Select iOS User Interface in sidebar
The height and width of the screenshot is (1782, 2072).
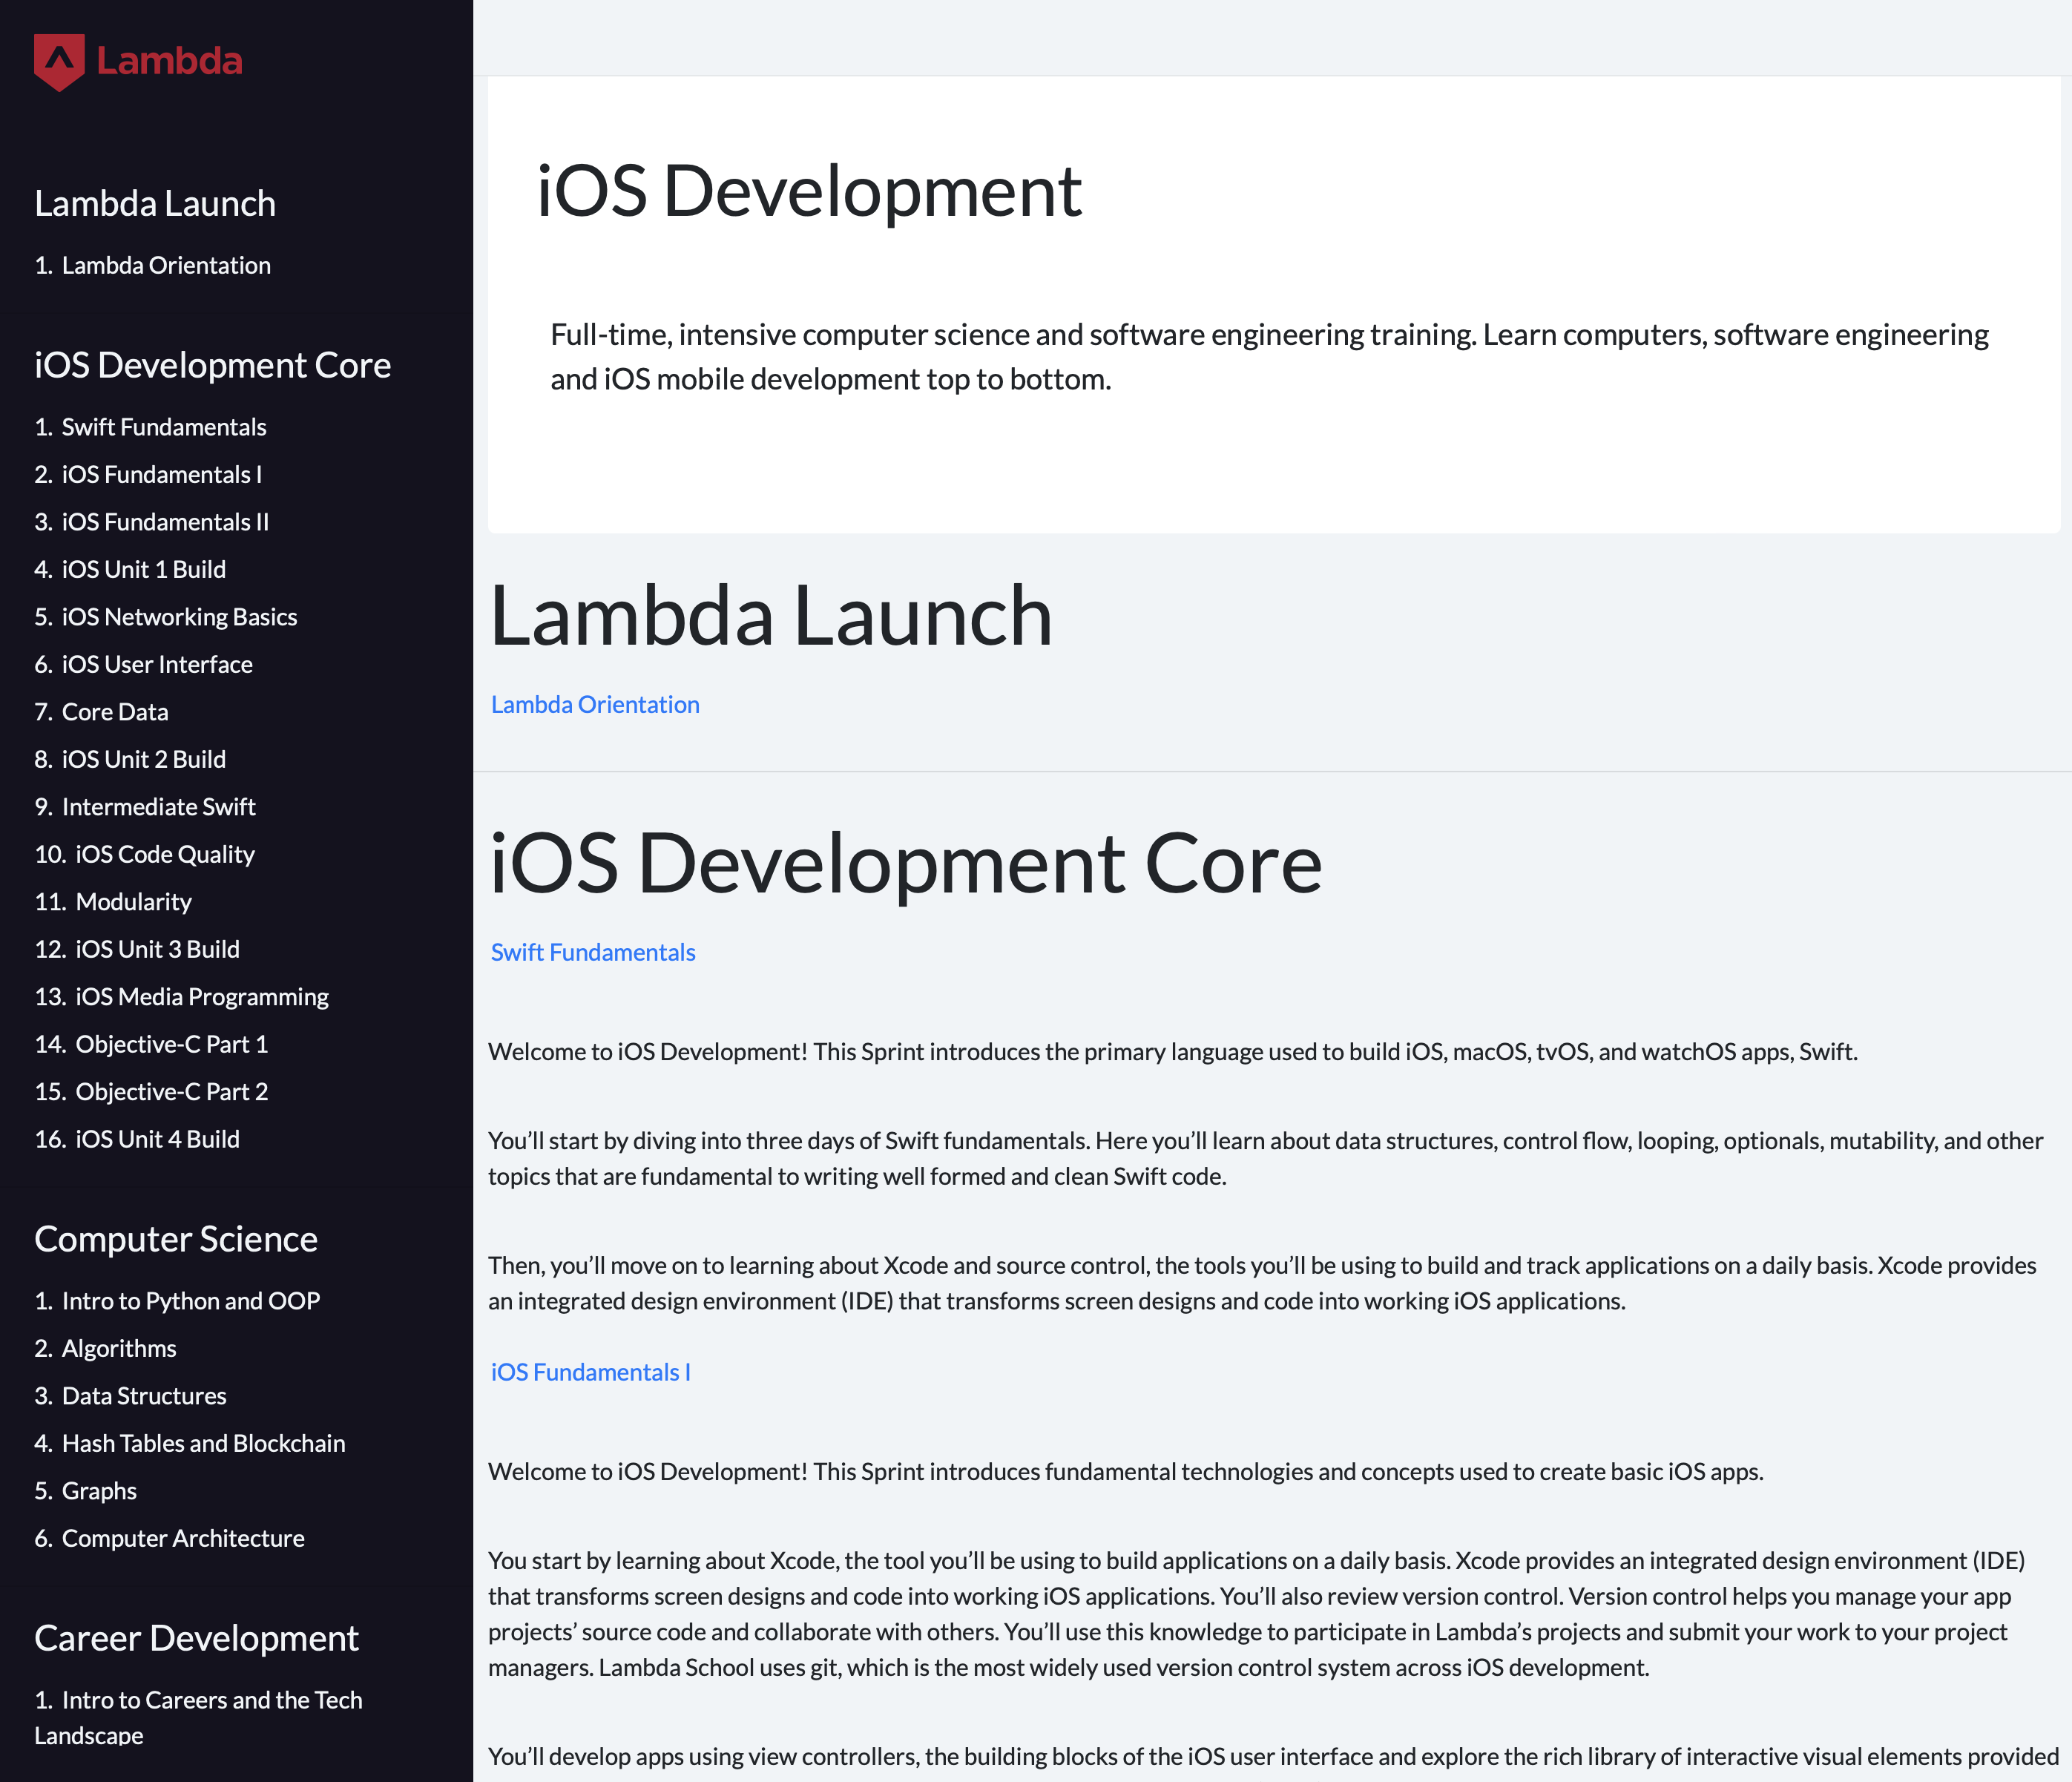click(157, 664)
